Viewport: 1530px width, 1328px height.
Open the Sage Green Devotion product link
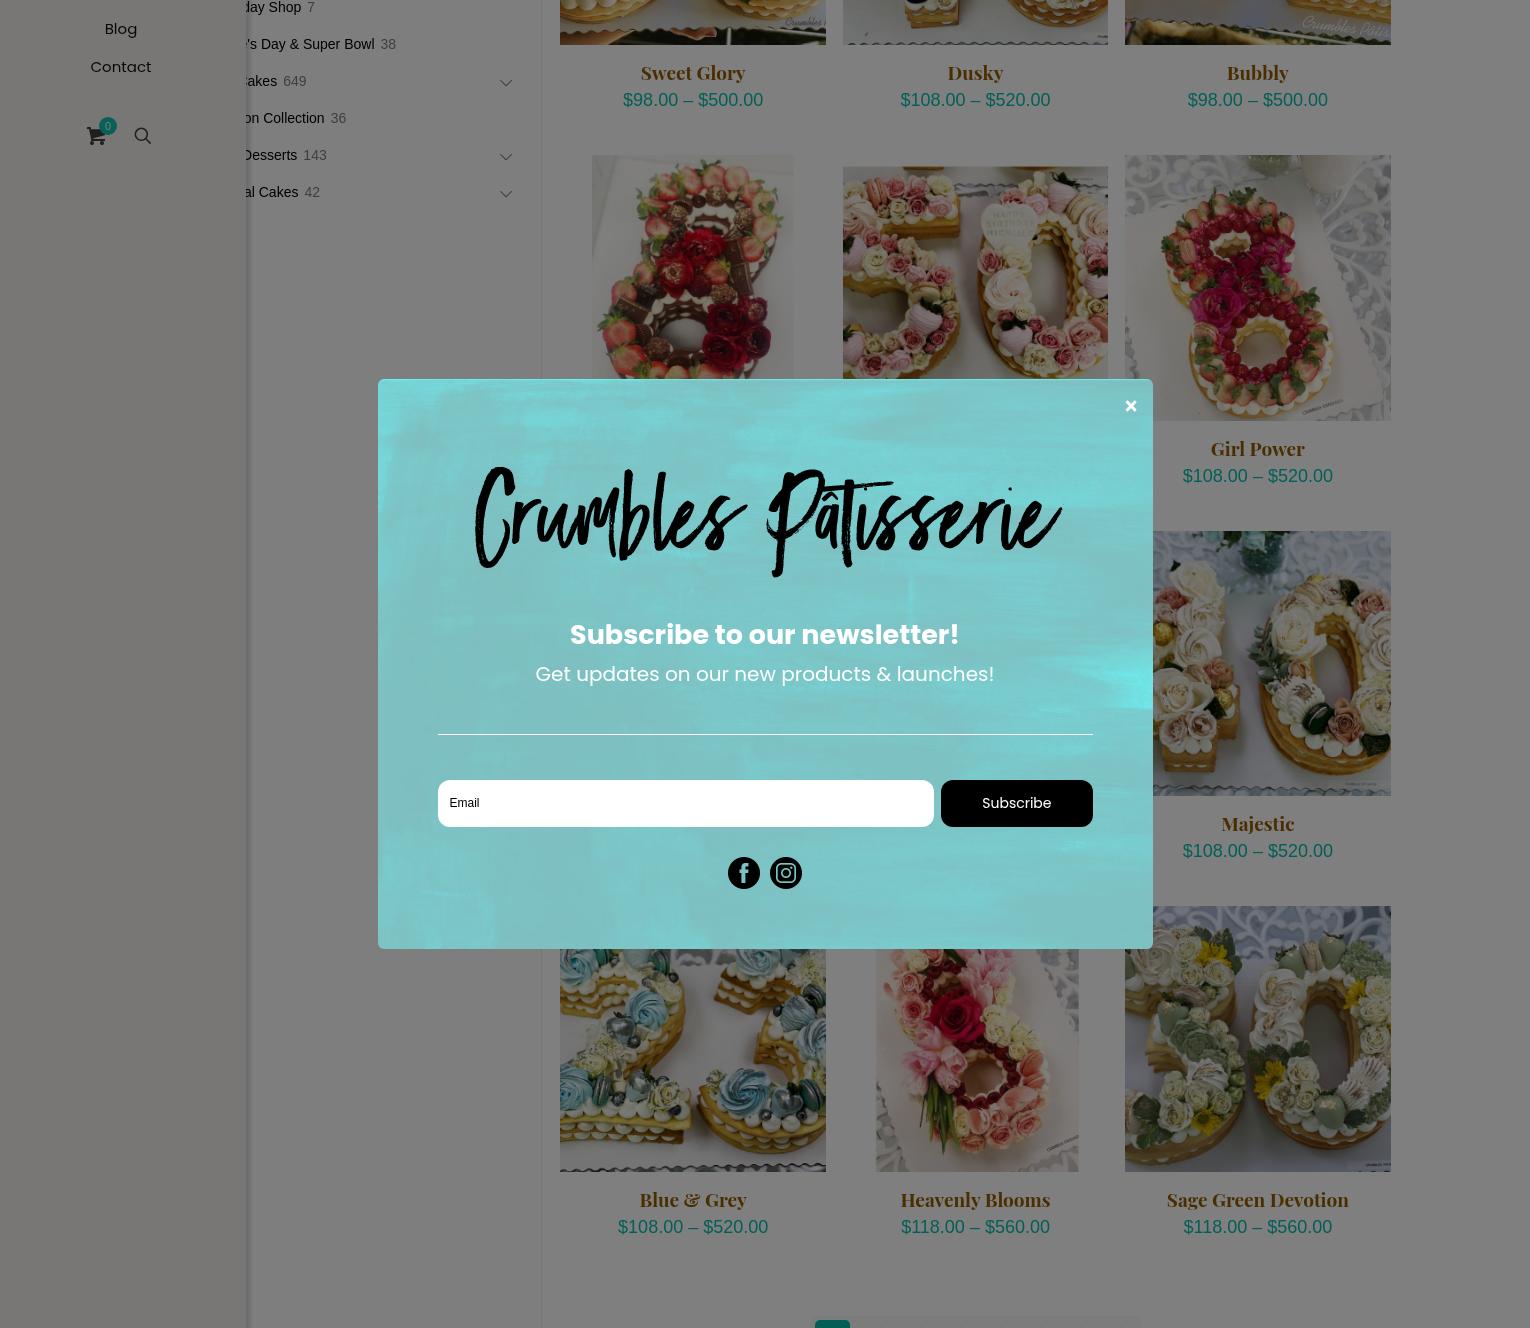click(x=1257, y=1199)
